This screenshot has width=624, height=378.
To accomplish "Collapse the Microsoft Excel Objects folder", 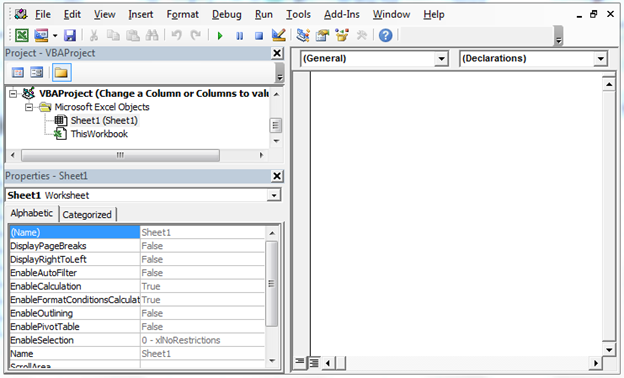I will (29, 107).
